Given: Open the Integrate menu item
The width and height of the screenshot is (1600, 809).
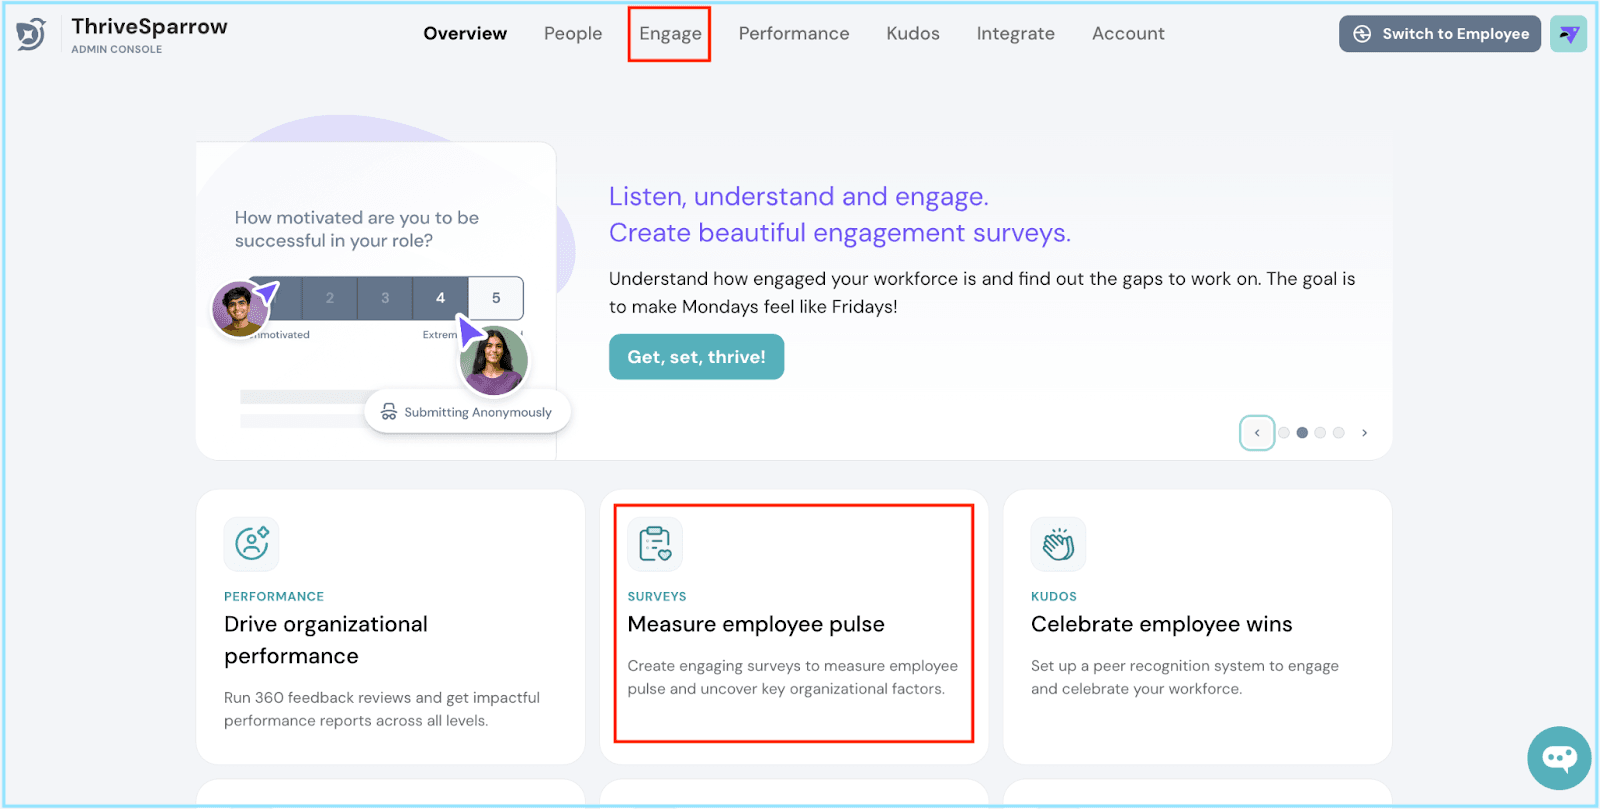Looking at the screenshot, I should point(1015,34).
